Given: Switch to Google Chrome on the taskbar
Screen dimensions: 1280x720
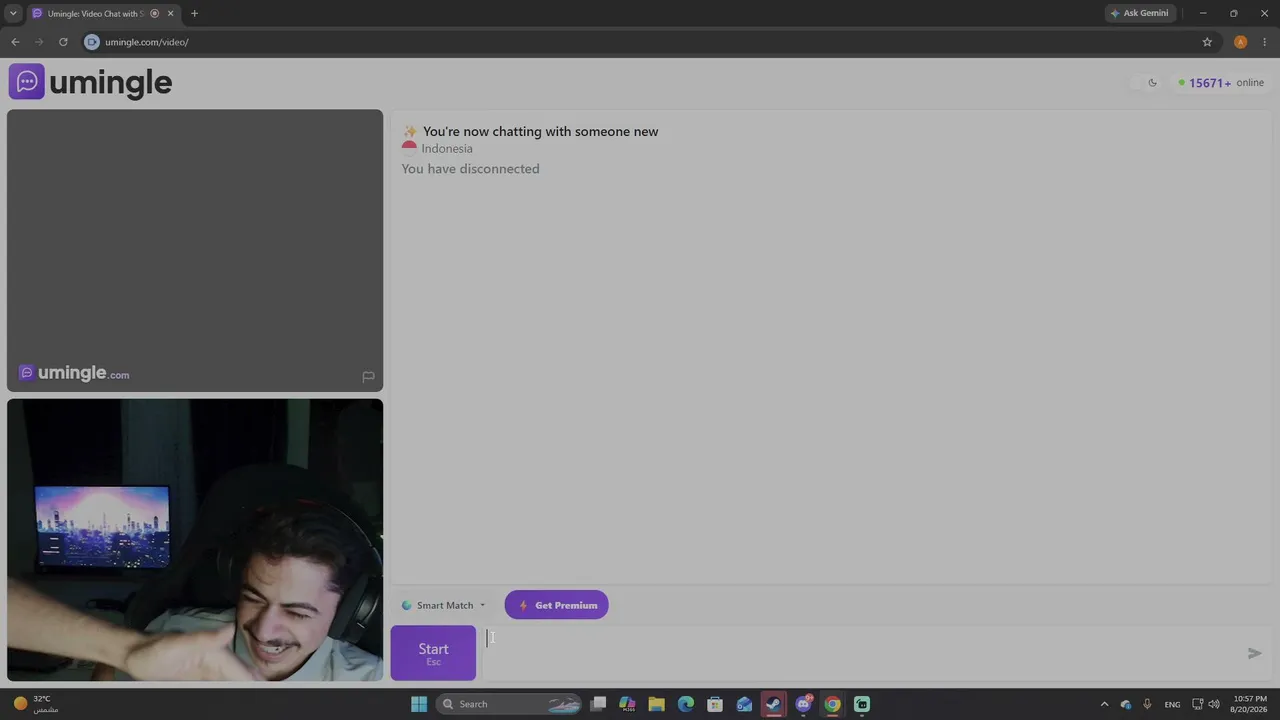Looking at the screenshot, I should (832, 704).
